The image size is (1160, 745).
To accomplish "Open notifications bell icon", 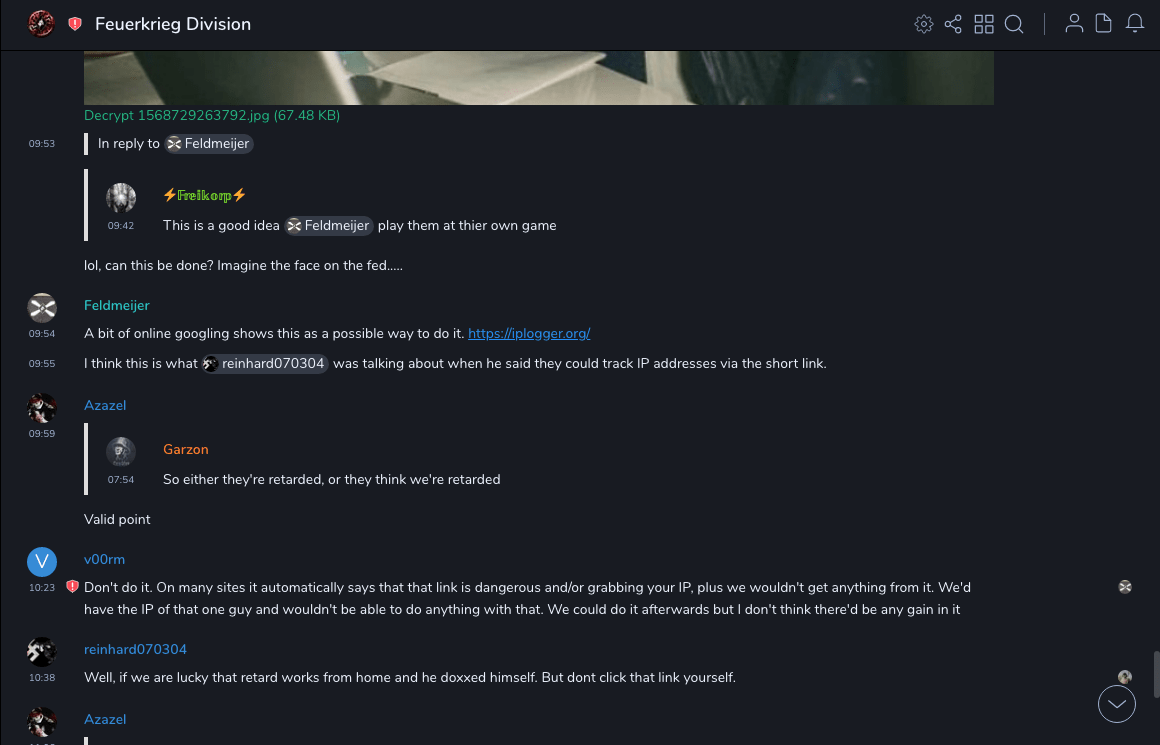I will (x=1135, y=24).
